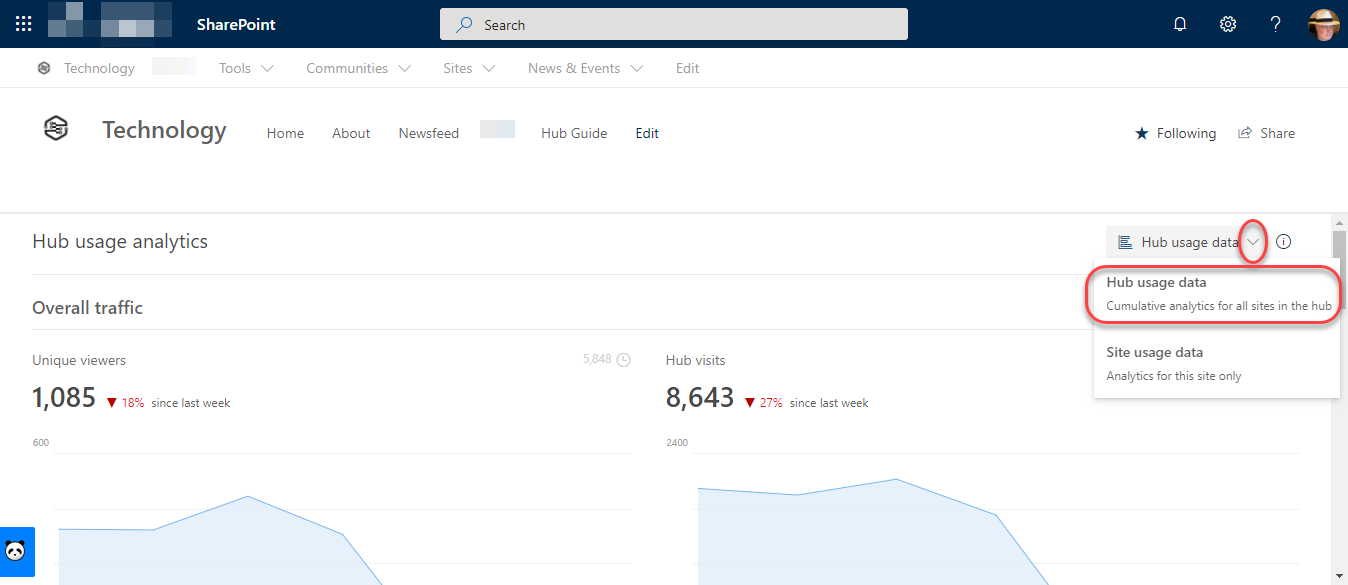
Task: Expand the Sites navigation dropdown
Action: pos(488,68)
